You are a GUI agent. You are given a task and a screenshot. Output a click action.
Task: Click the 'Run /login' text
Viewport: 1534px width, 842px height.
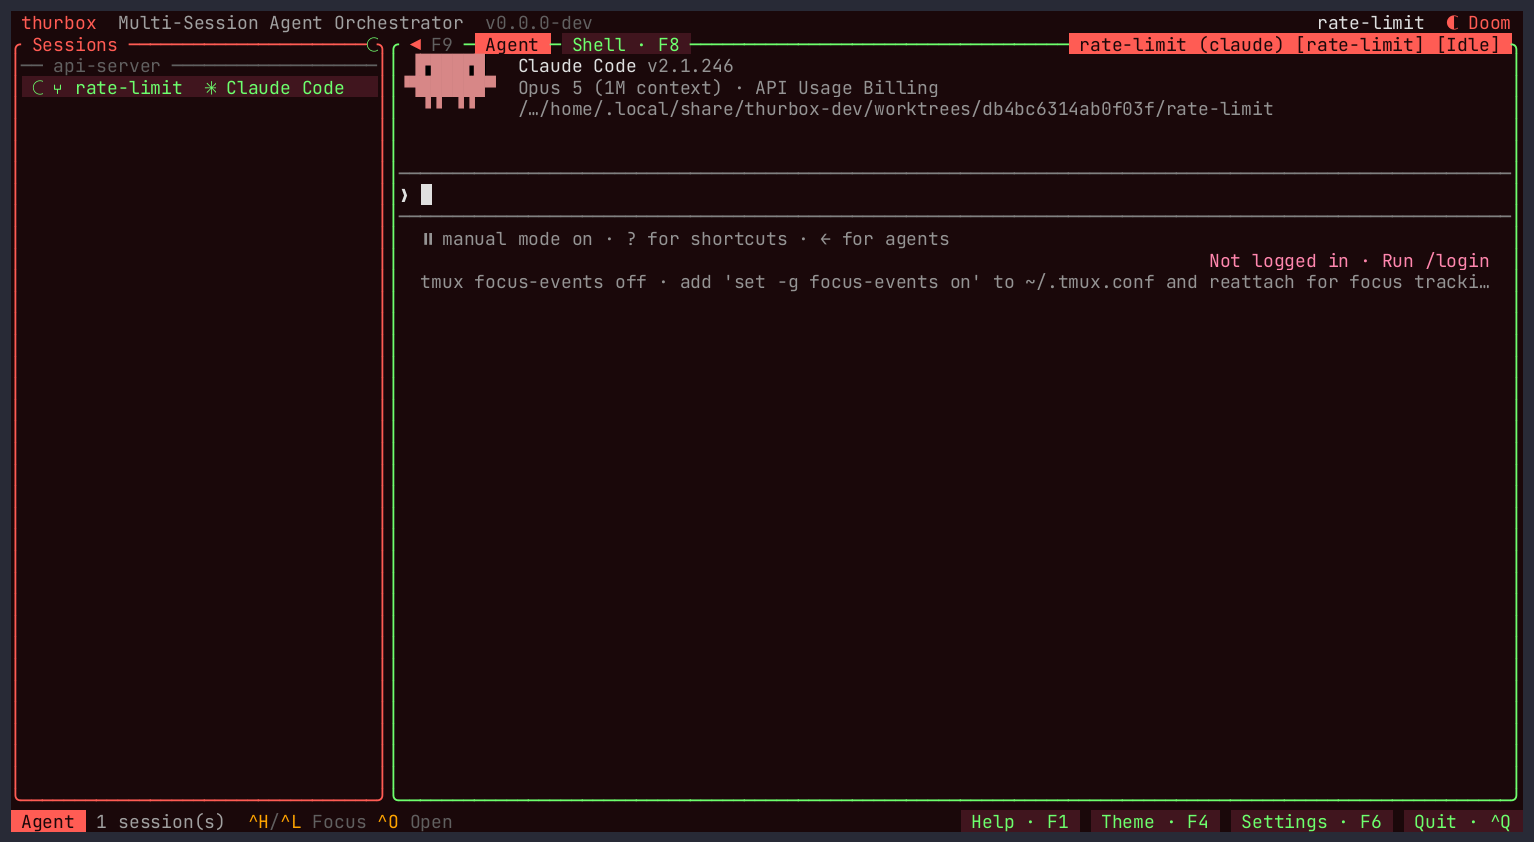point(1435,261)
